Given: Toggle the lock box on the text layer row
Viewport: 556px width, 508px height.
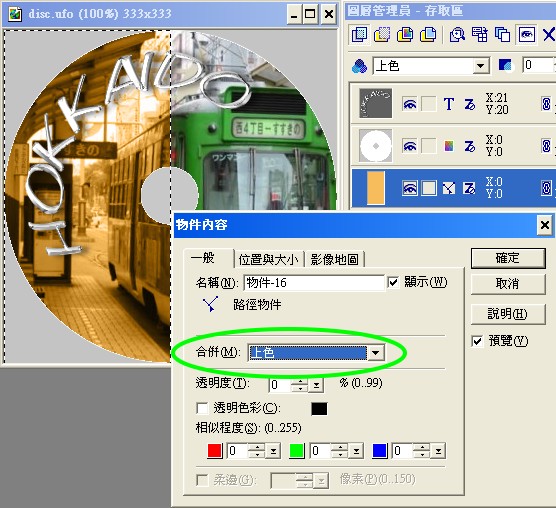Looking at the screenshot, I should tap(428, 104).
